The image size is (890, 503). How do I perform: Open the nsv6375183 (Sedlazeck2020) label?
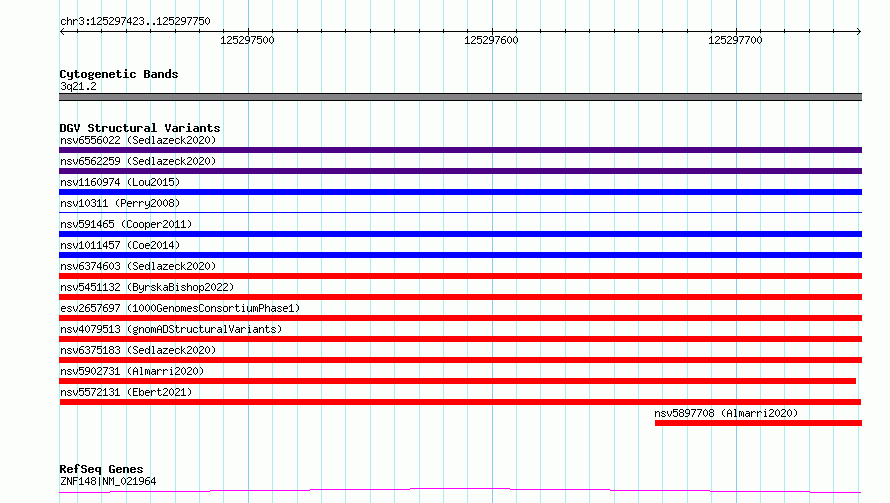click(x=138, y=350)
